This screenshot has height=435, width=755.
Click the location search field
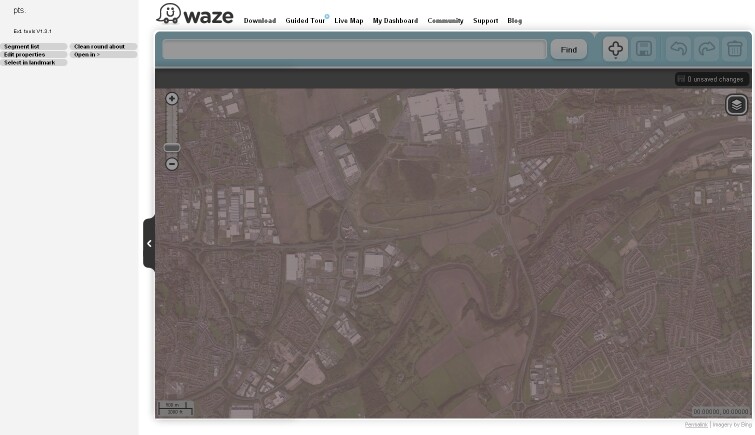[x=354, y=49]
